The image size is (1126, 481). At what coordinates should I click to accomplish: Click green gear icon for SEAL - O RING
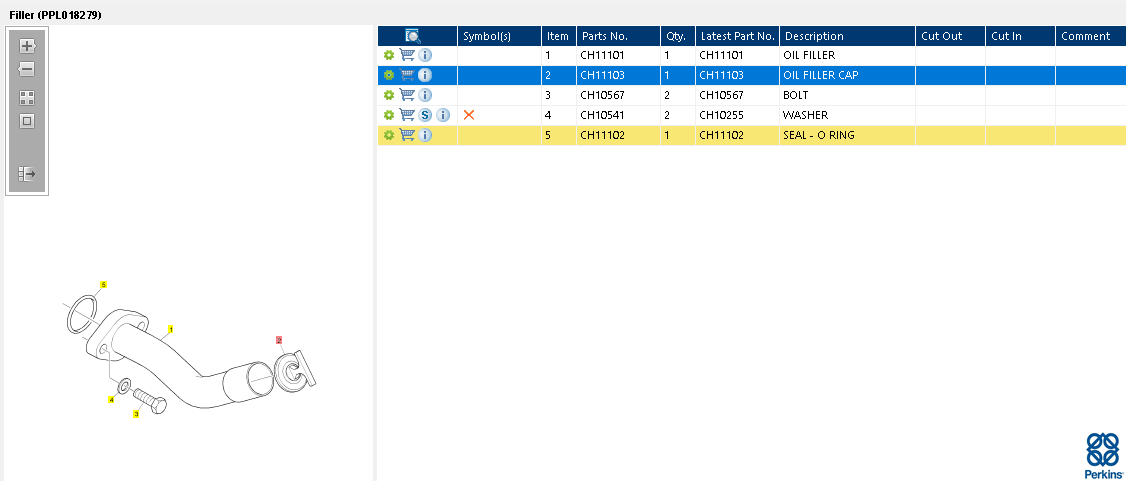tap(389, 135)
